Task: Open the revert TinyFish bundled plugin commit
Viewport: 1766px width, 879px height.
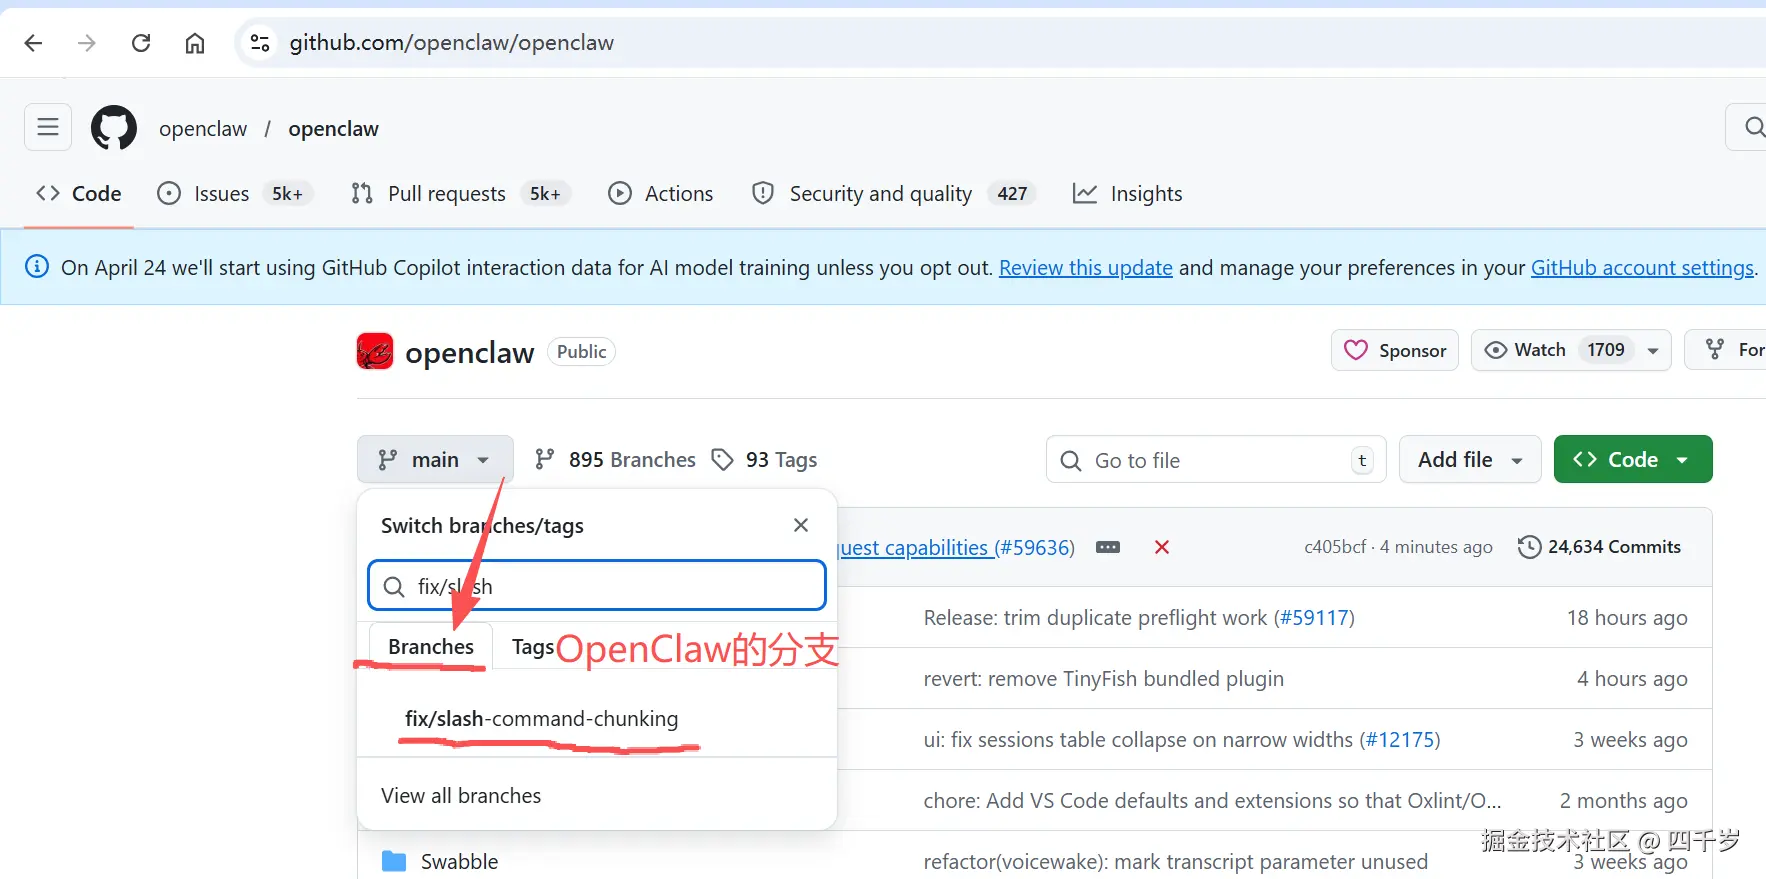Action: point(1103,679)
